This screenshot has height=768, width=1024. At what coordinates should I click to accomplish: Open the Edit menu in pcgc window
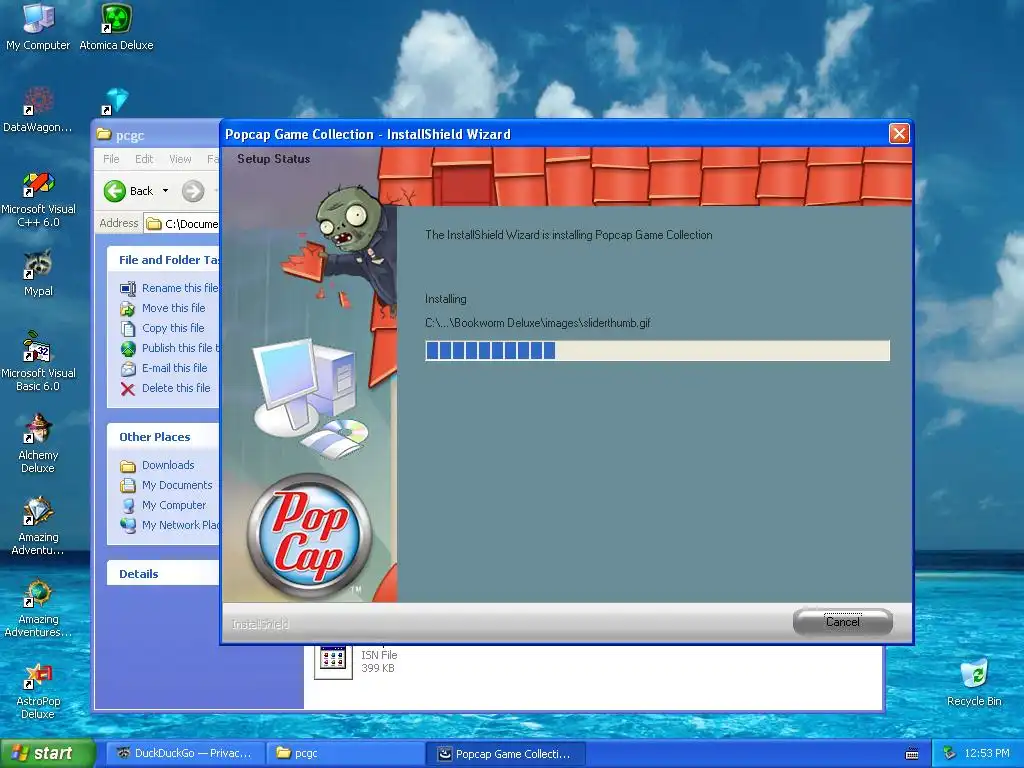(144, 159)
